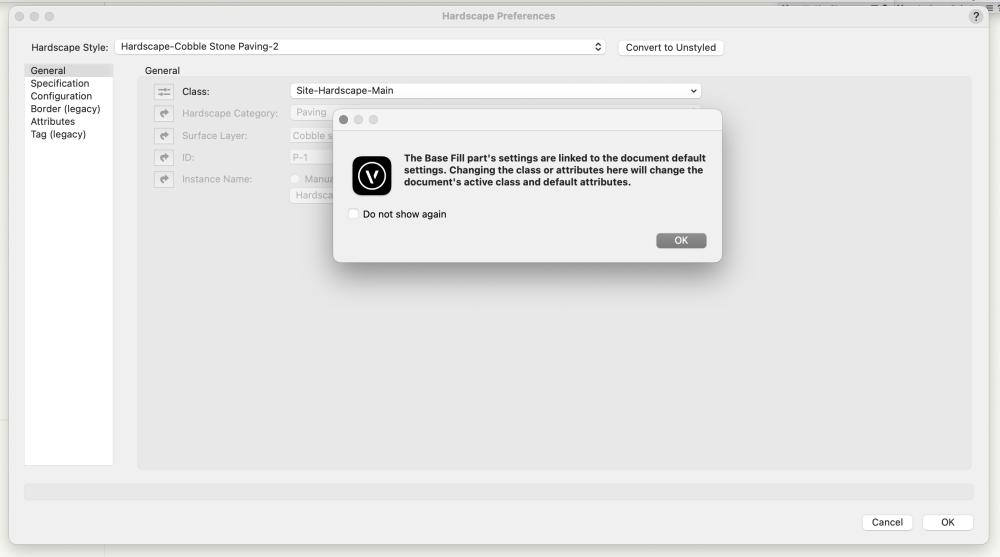
Task: Enable the Do not show again checkbox
Action: pos(354,214)
